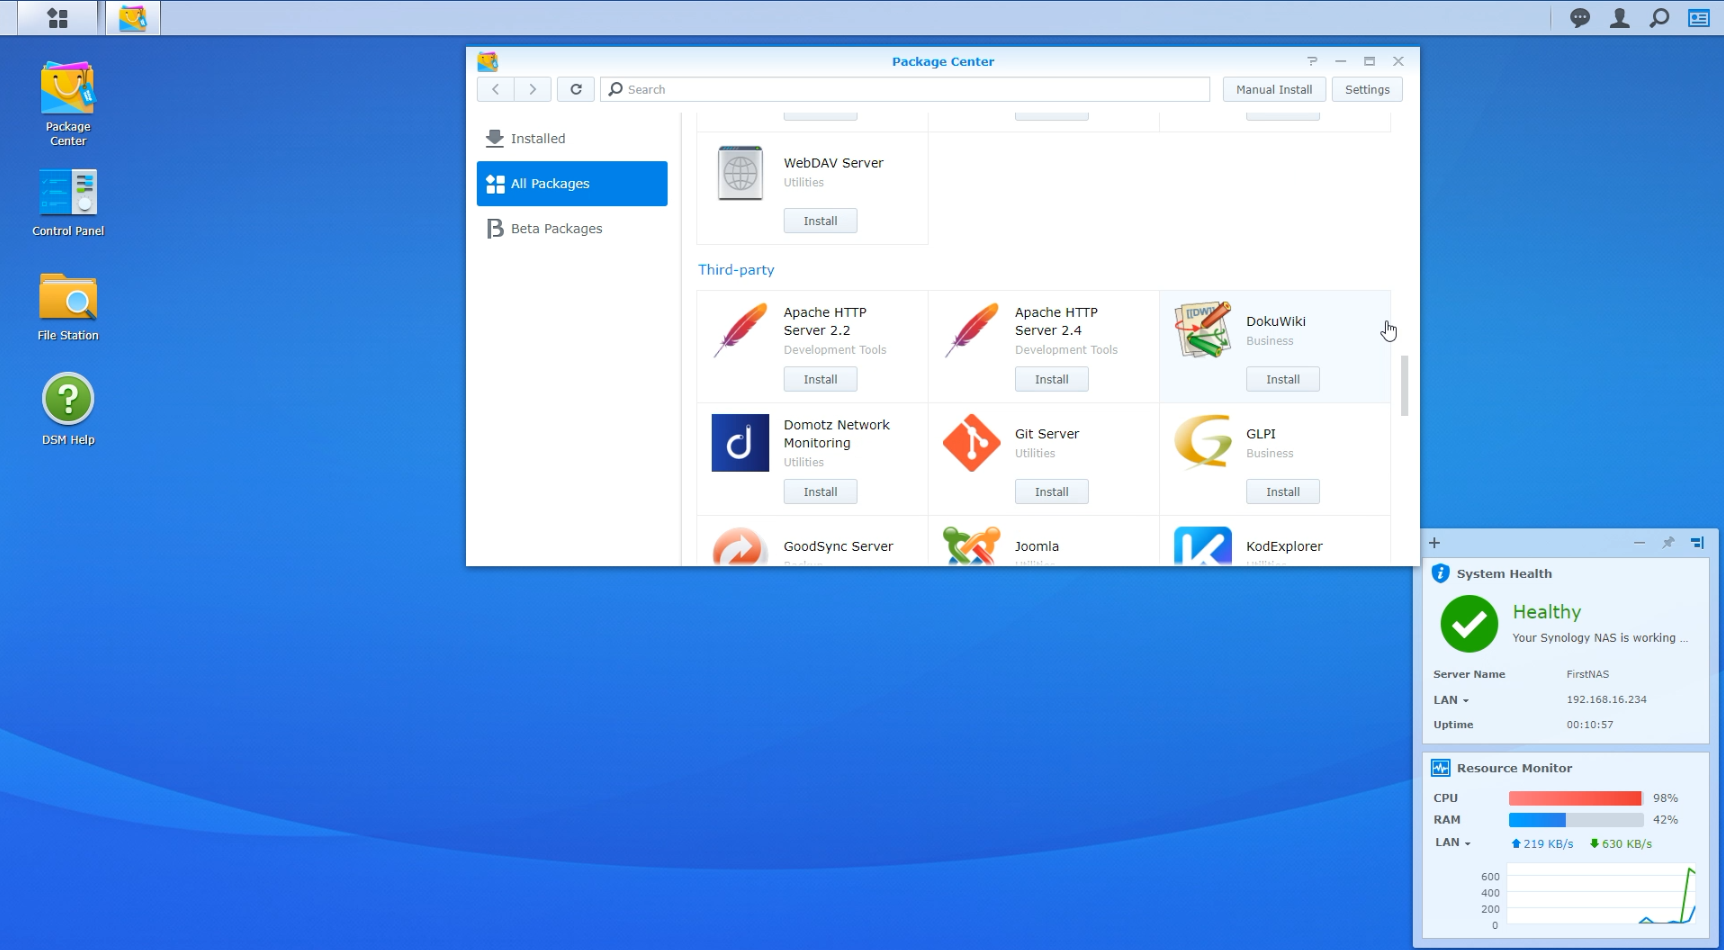Click the IP address 192.168.16.234
The width and height of the screenshot is (1724, 950).
(1607, 700)
